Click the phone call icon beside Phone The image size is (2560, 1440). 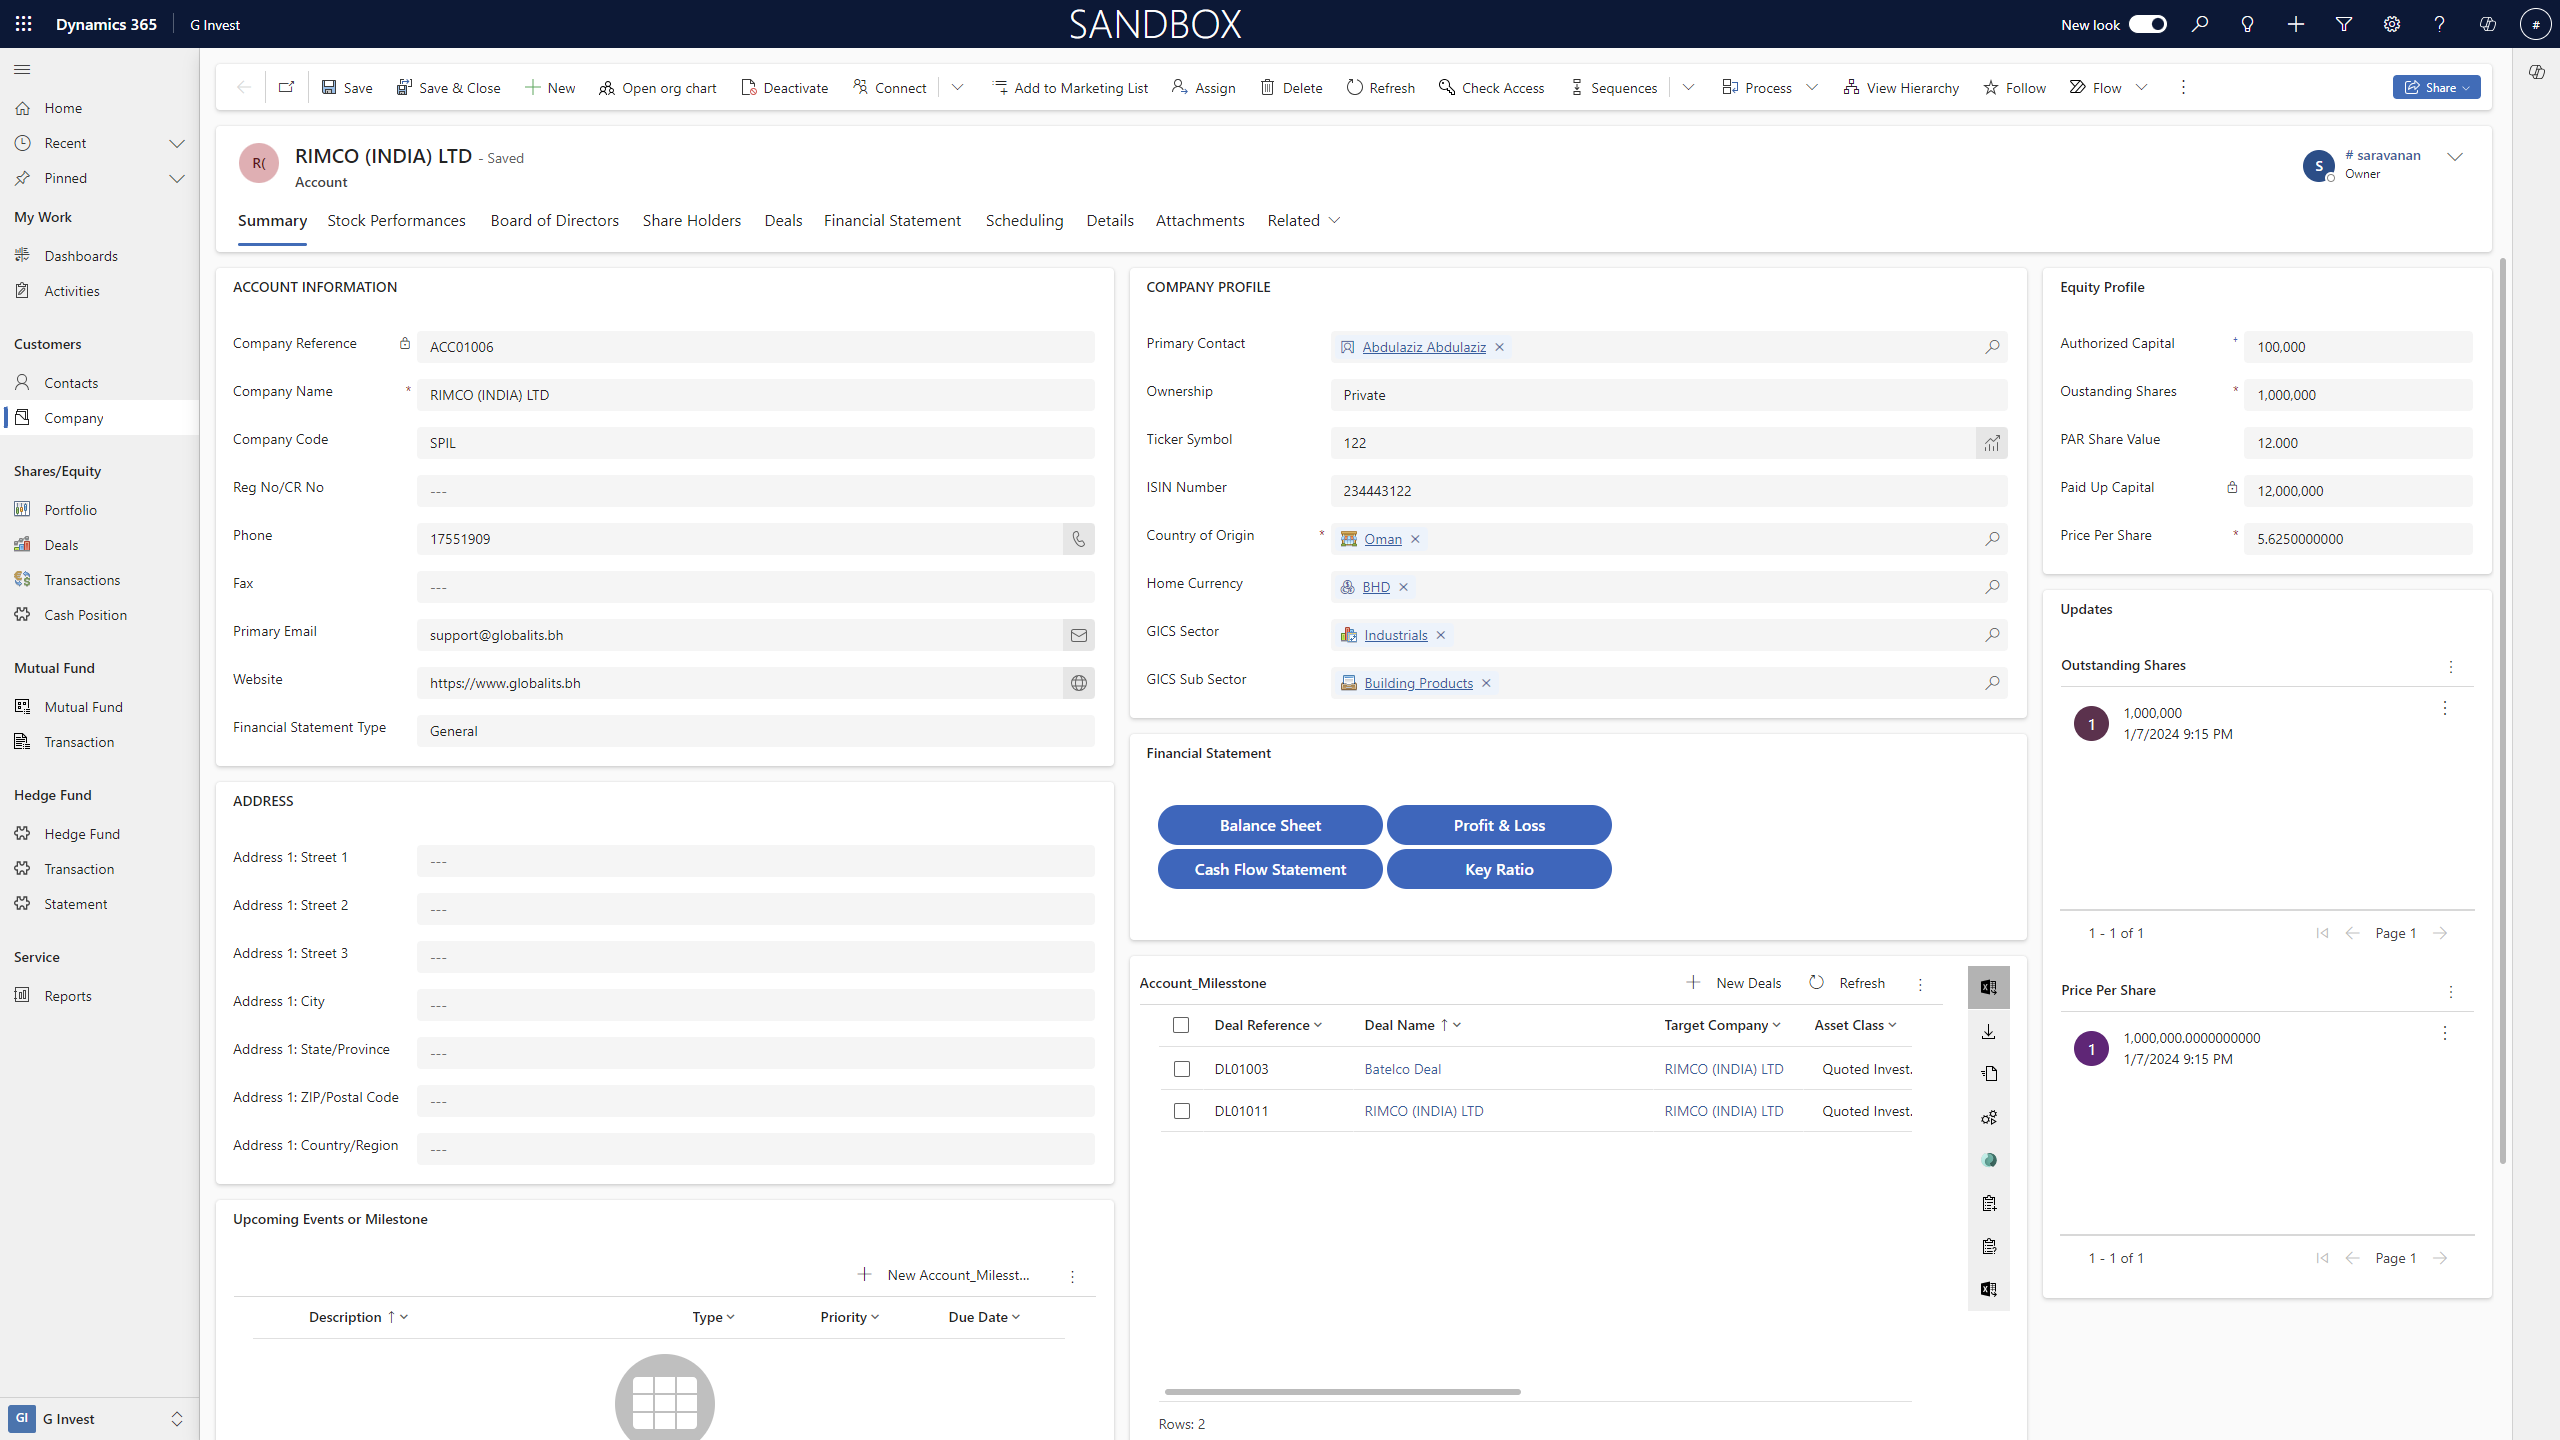(x=1078, y=539)
